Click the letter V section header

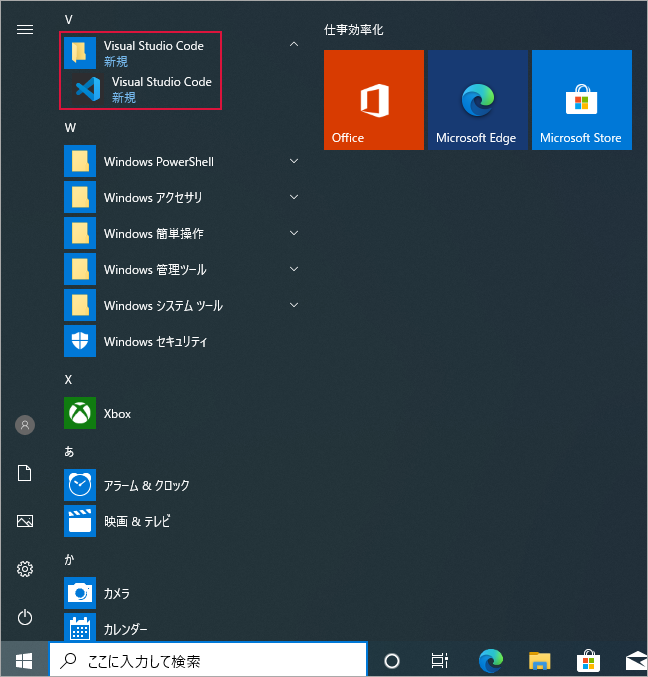(69, 20)
